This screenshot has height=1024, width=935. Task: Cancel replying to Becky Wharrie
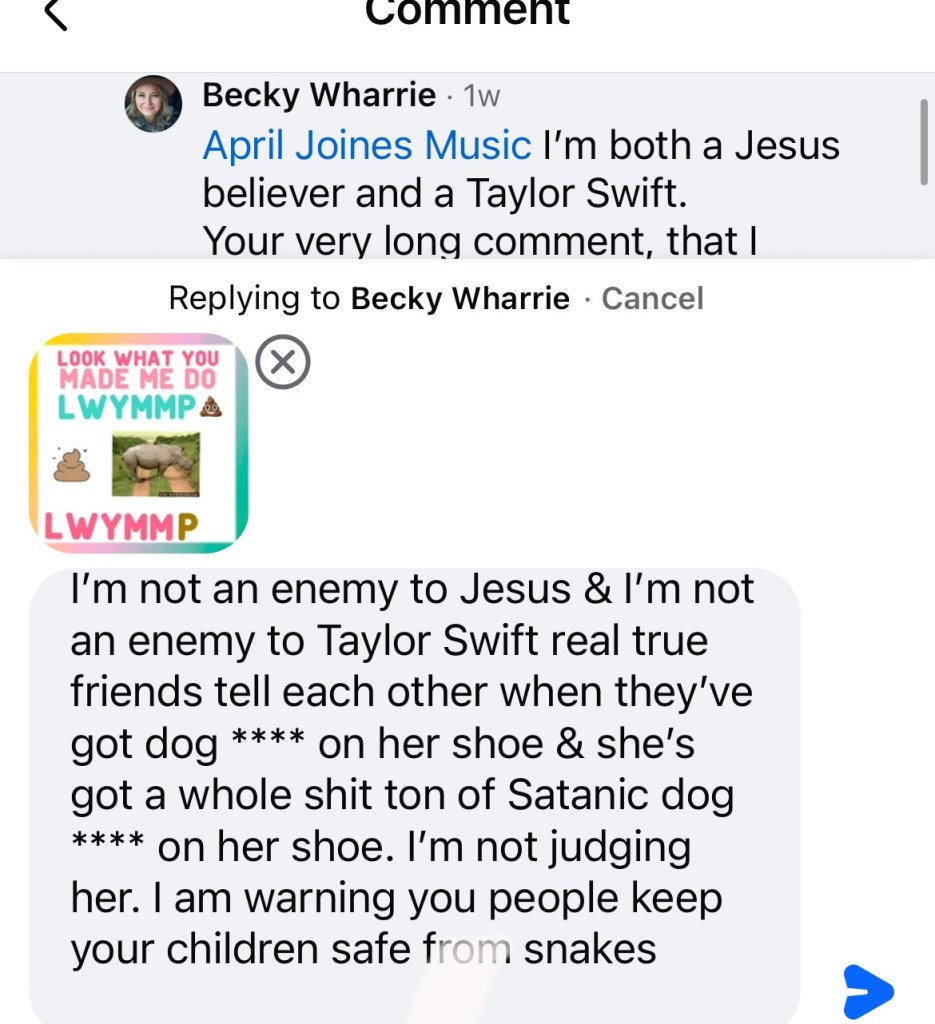[652, 298]
